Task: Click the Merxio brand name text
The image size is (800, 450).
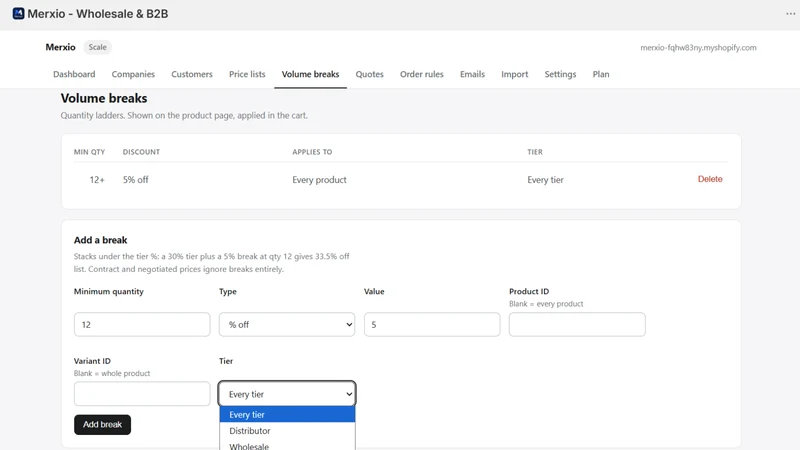Action: (x=60, y=47)
